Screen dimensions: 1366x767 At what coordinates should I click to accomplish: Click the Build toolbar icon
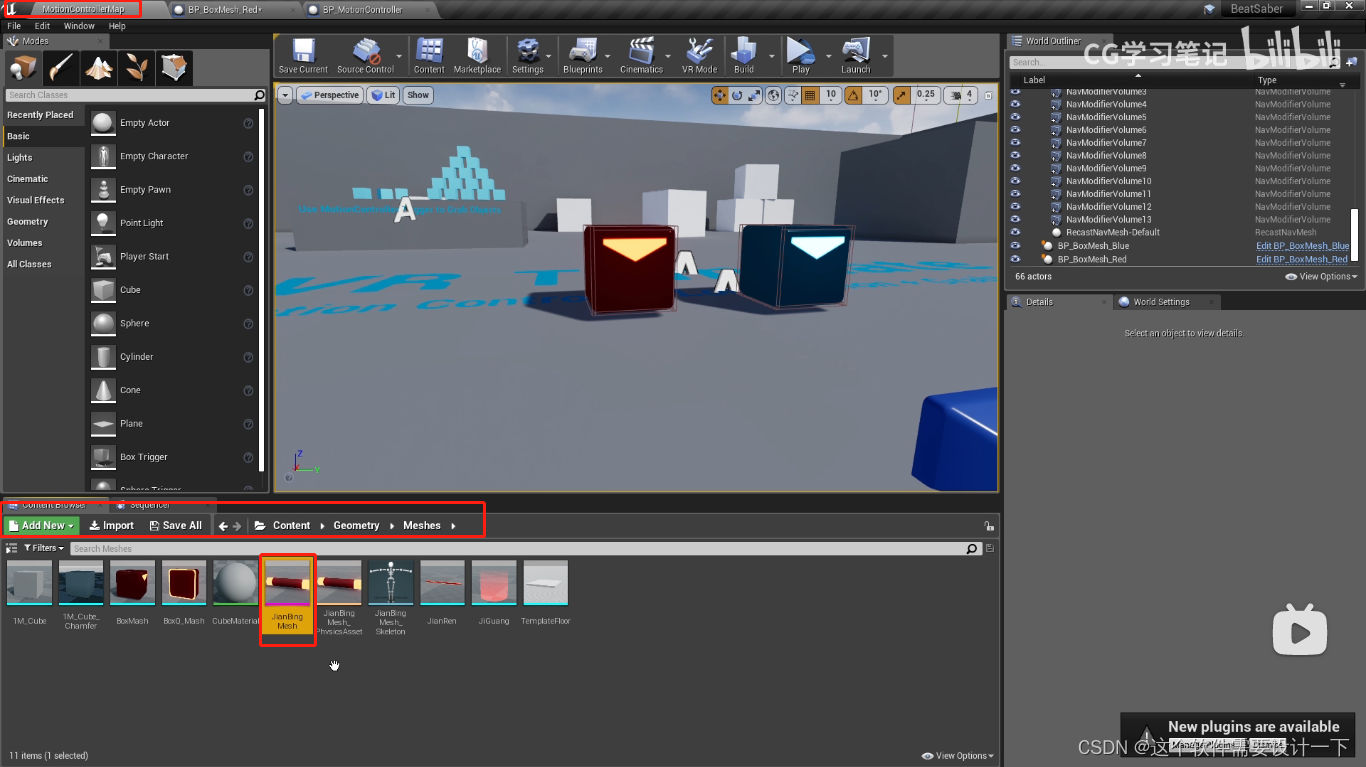(744, 56)
